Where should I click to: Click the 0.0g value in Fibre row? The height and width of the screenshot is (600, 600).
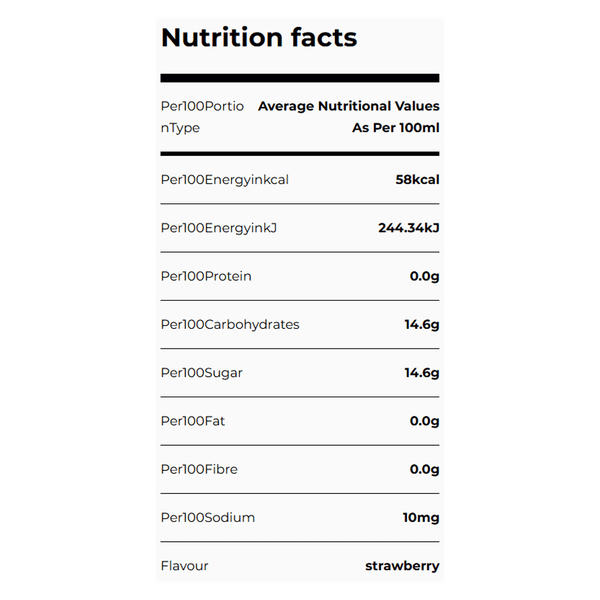click(x=424, y=469)
